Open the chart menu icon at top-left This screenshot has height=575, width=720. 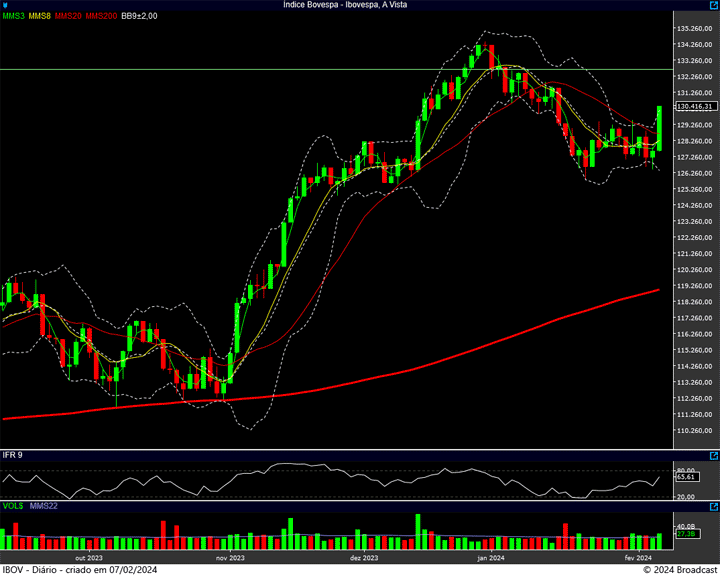tap(5, 5)
